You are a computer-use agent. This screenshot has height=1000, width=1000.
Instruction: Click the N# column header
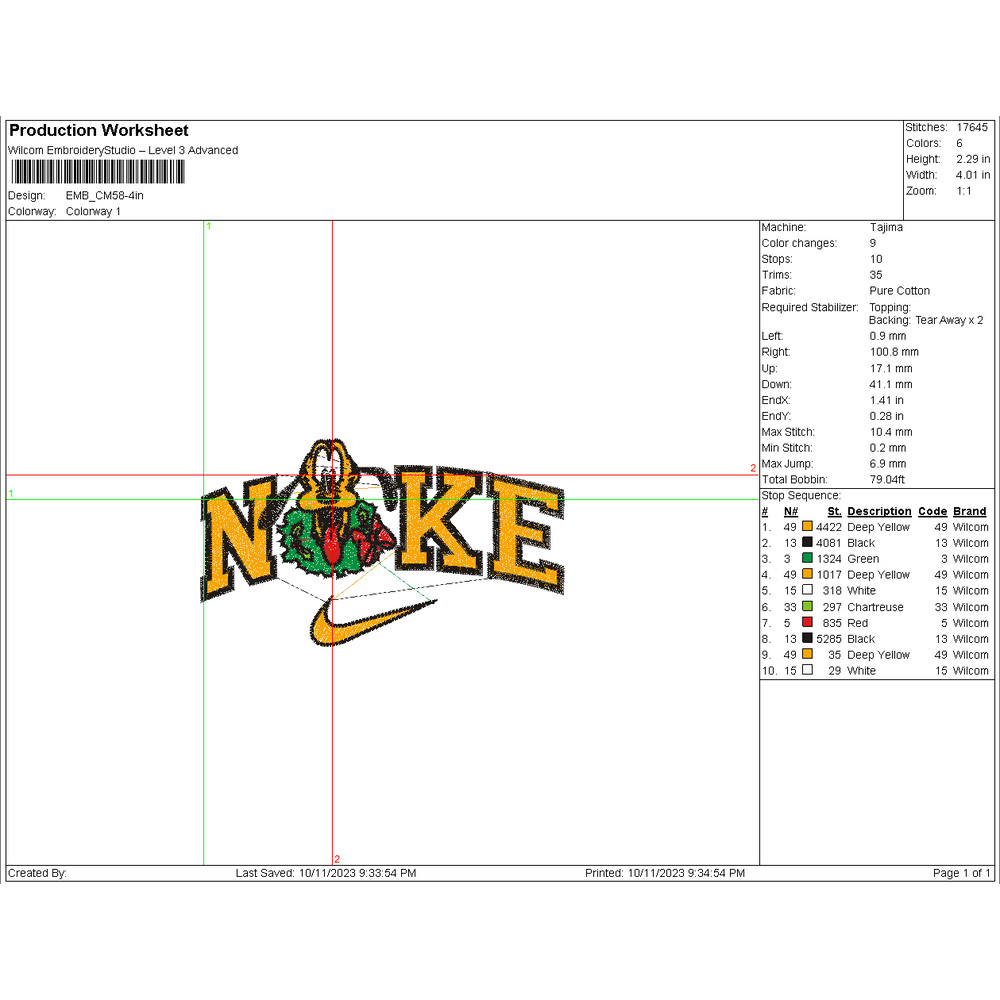click(790, 511)
